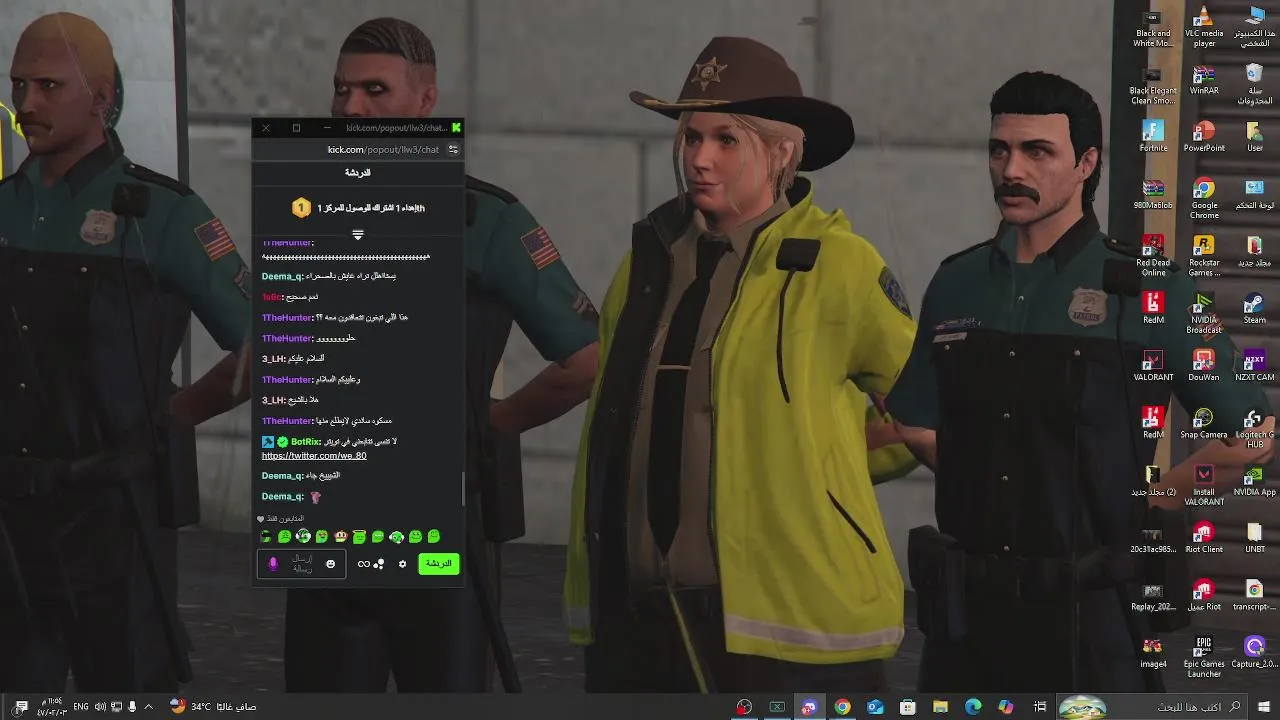Open the VLC media player desktop shortcut

pos(1204,26)
